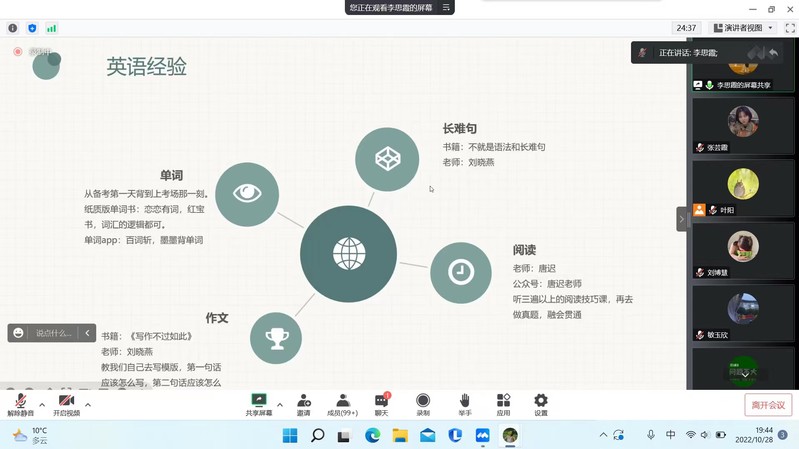Unmute microphone (解除静音)
Screen dimensions: 799x449
(20, 404)
